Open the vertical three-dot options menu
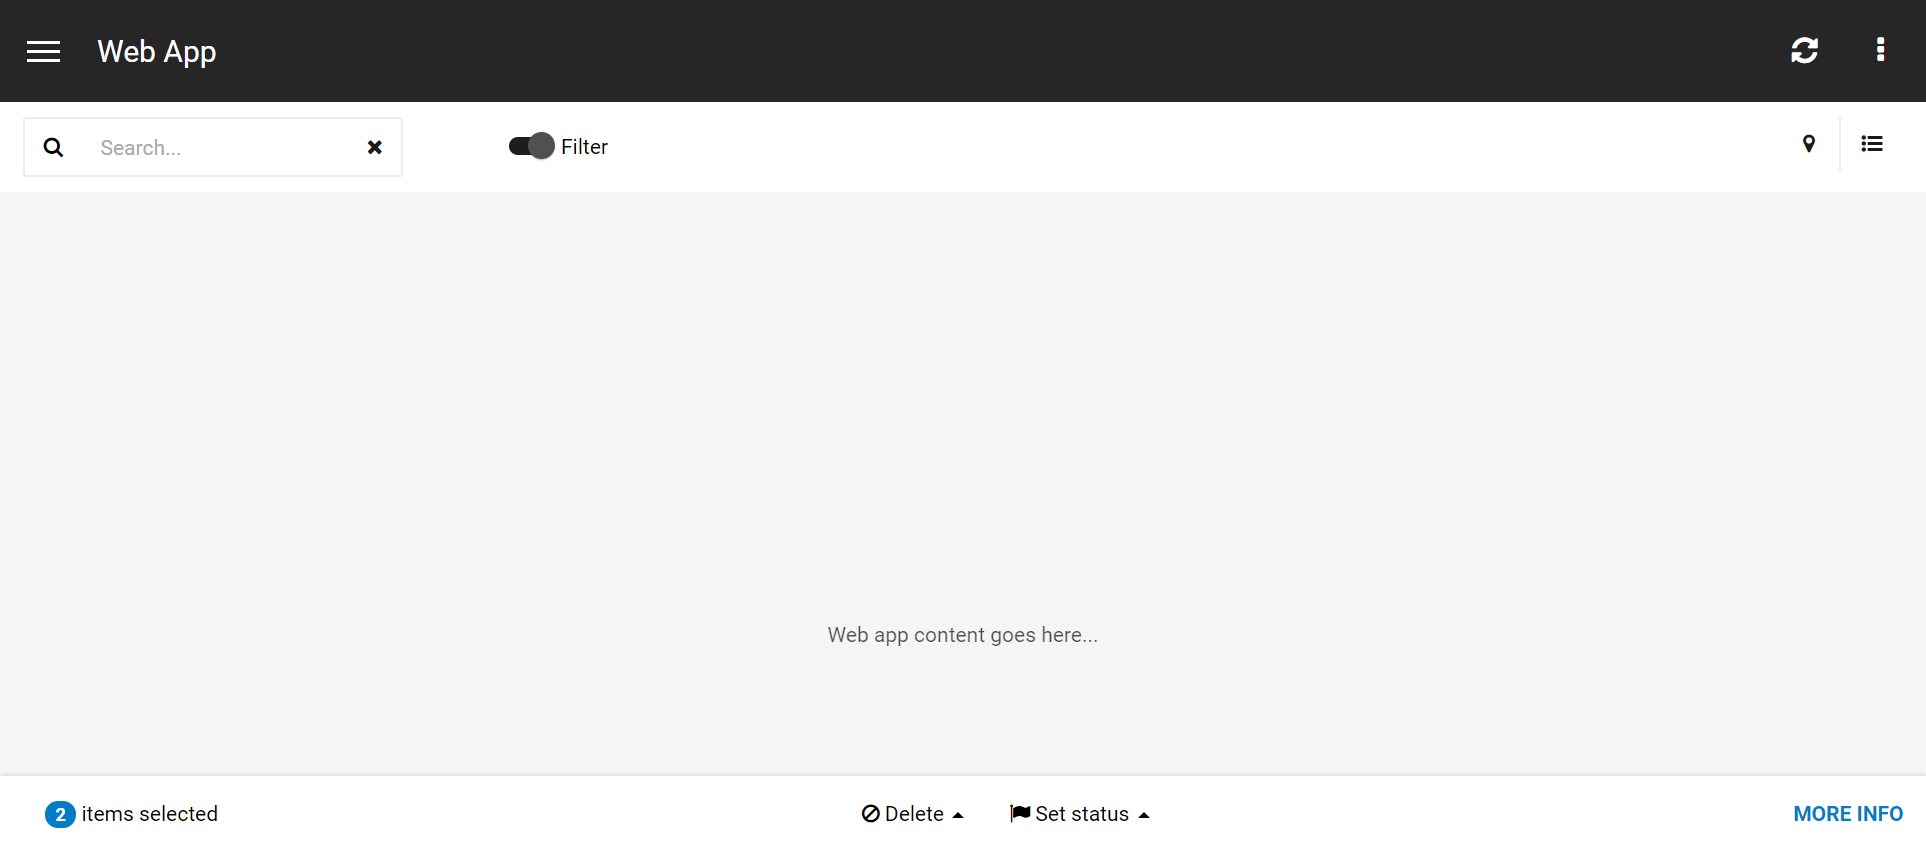The image size is (1926, 850). coord(1880,50)
